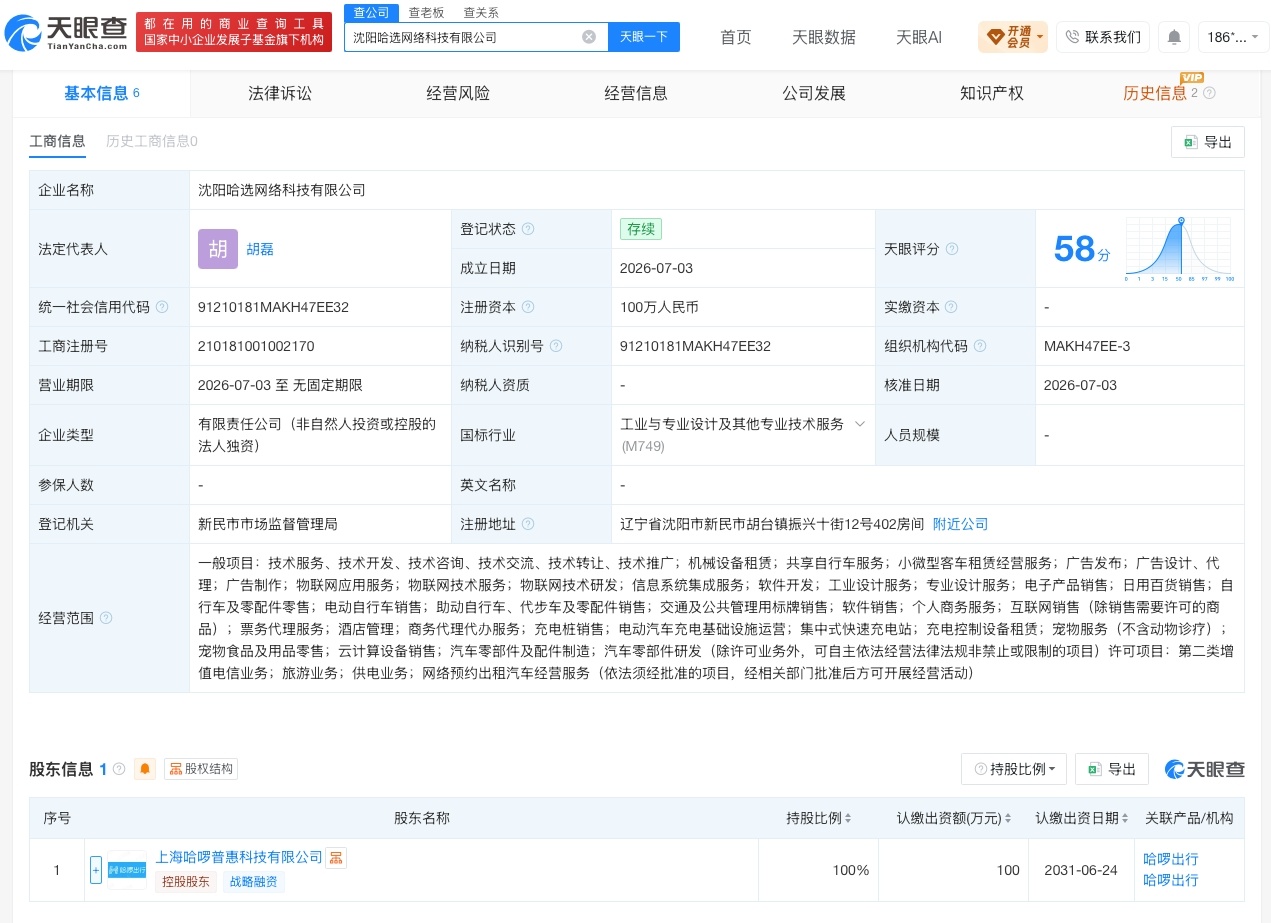The height and width of the screenshot is (923, 1271).
Task: Click the notification bell icon in the header
Action: click(x=1174, y=37)
